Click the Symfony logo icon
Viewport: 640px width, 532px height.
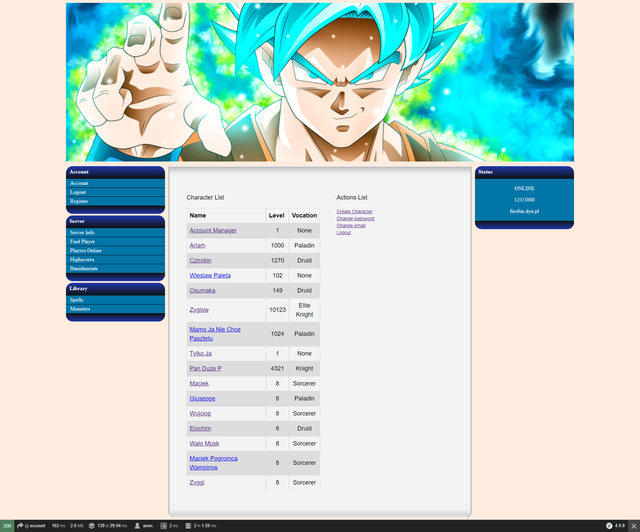pos(609,526)
